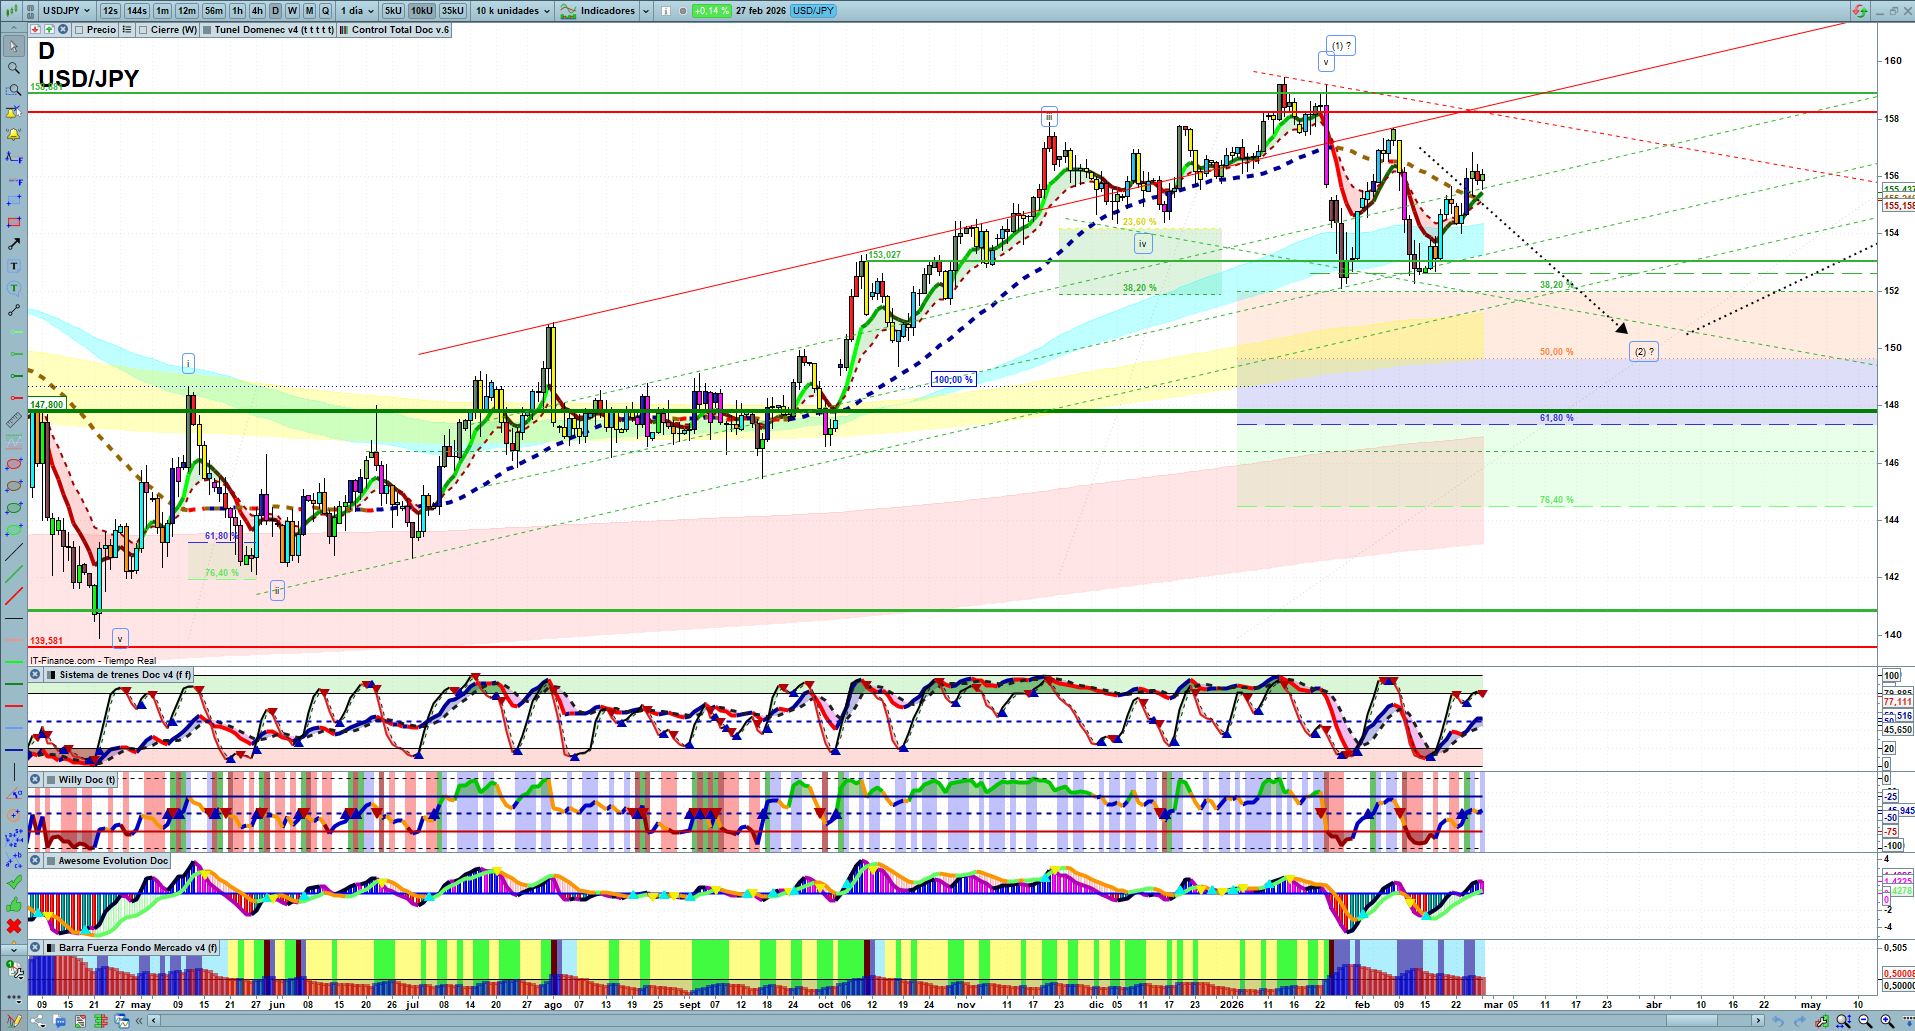Click the scrollbar right arrow

pos(1759,1021)
